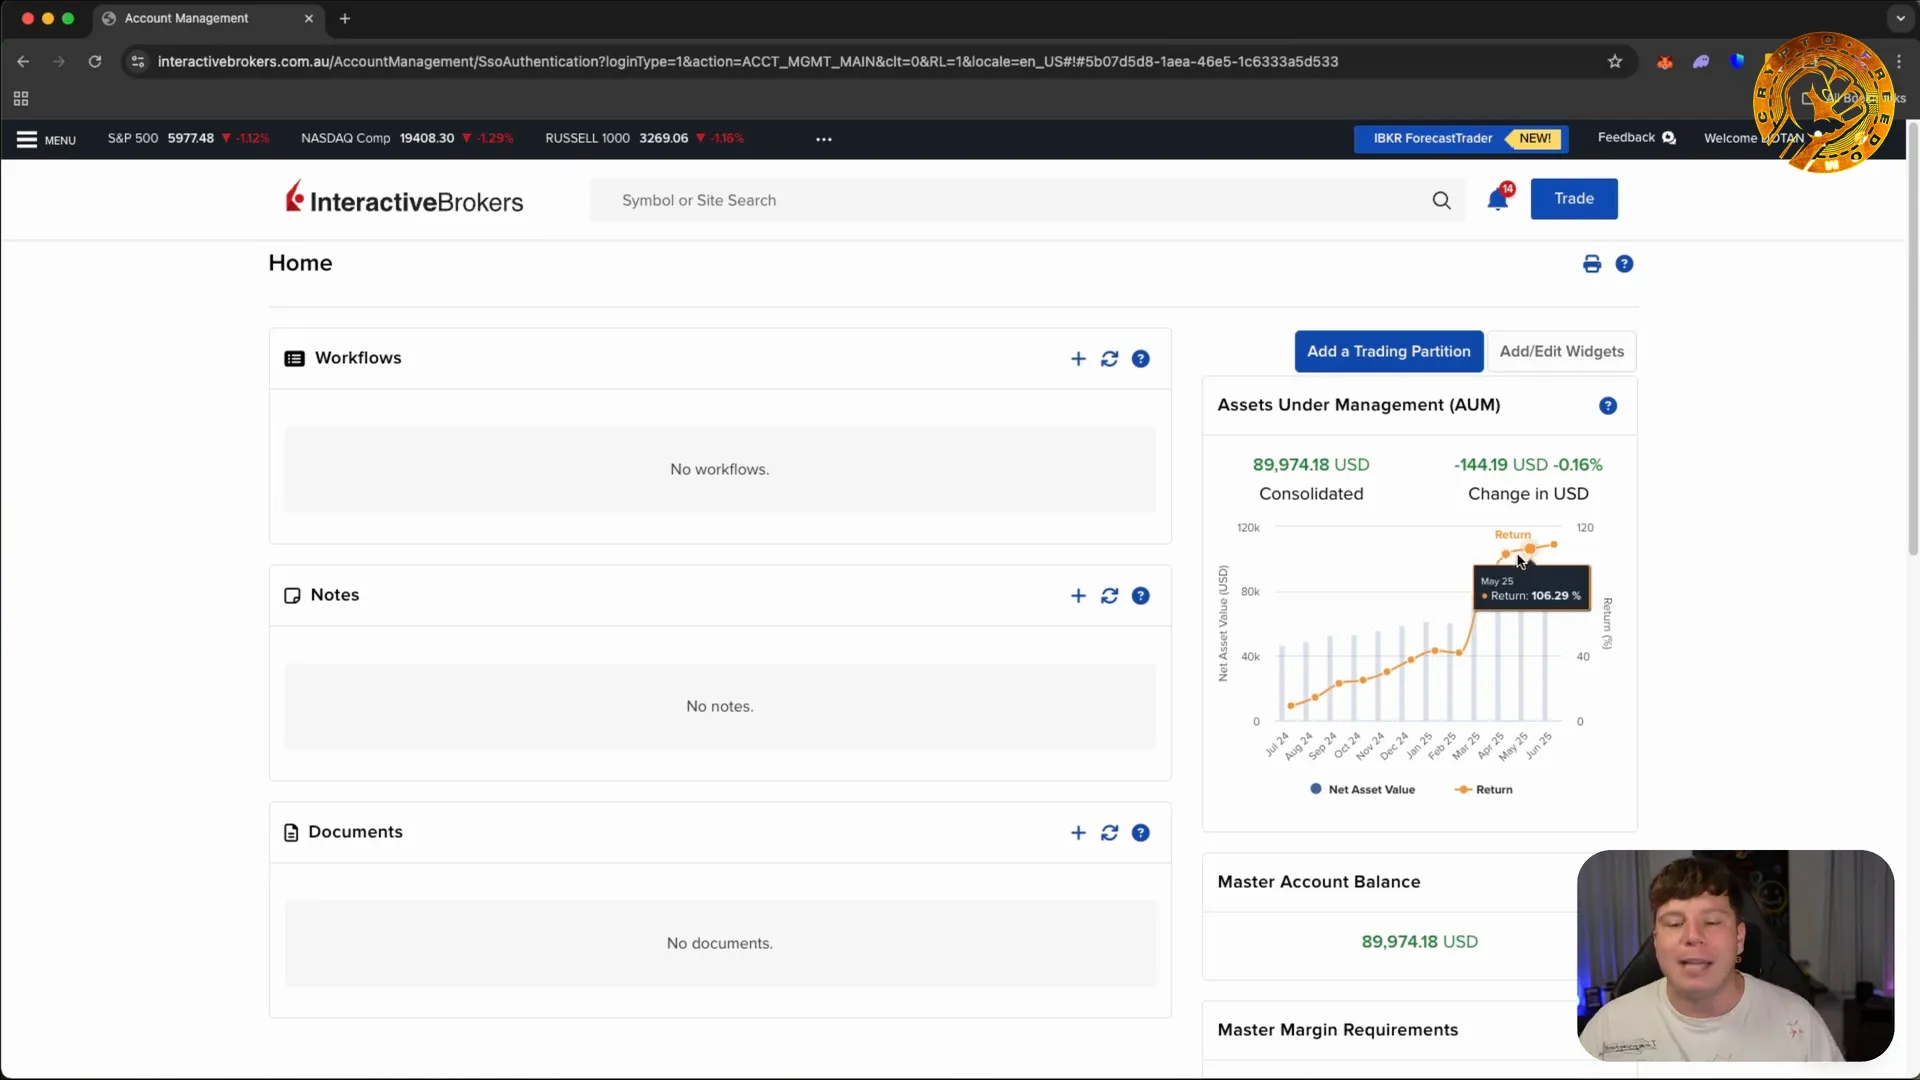1920x1080 pixels.
Task: Refresh the Workflows panel
Action: point(1109,359)
